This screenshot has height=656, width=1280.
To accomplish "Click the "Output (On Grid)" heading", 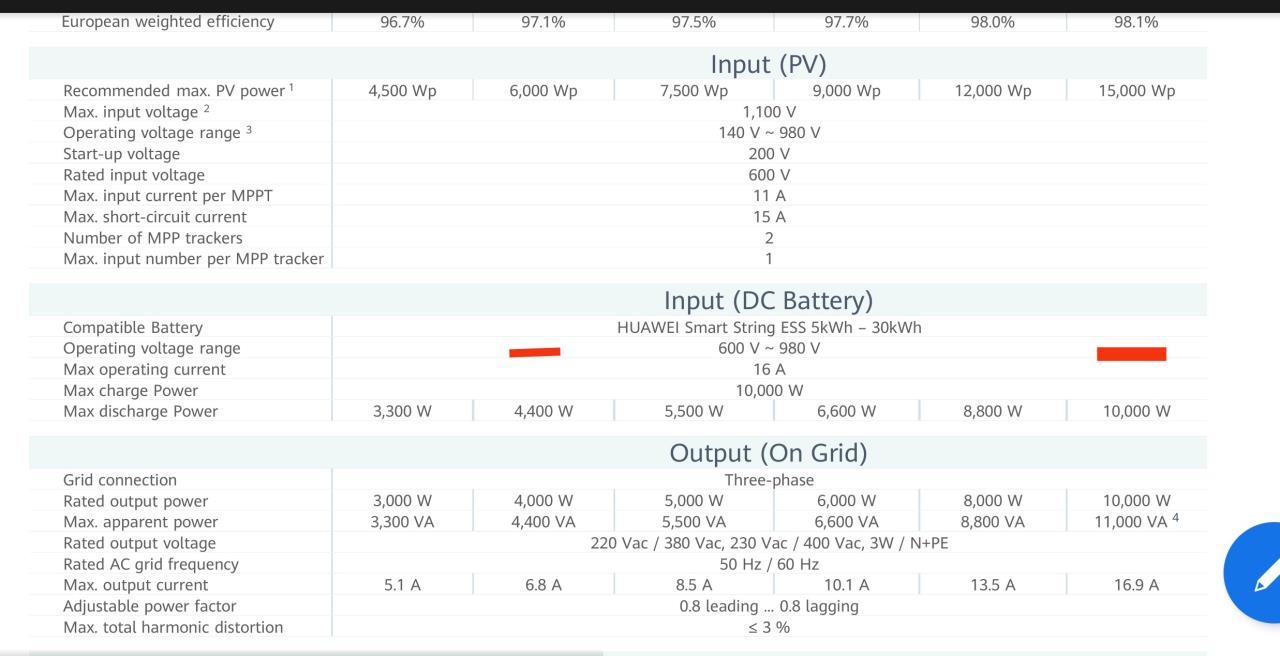I will pyautogui.click(x=768, y=453).
